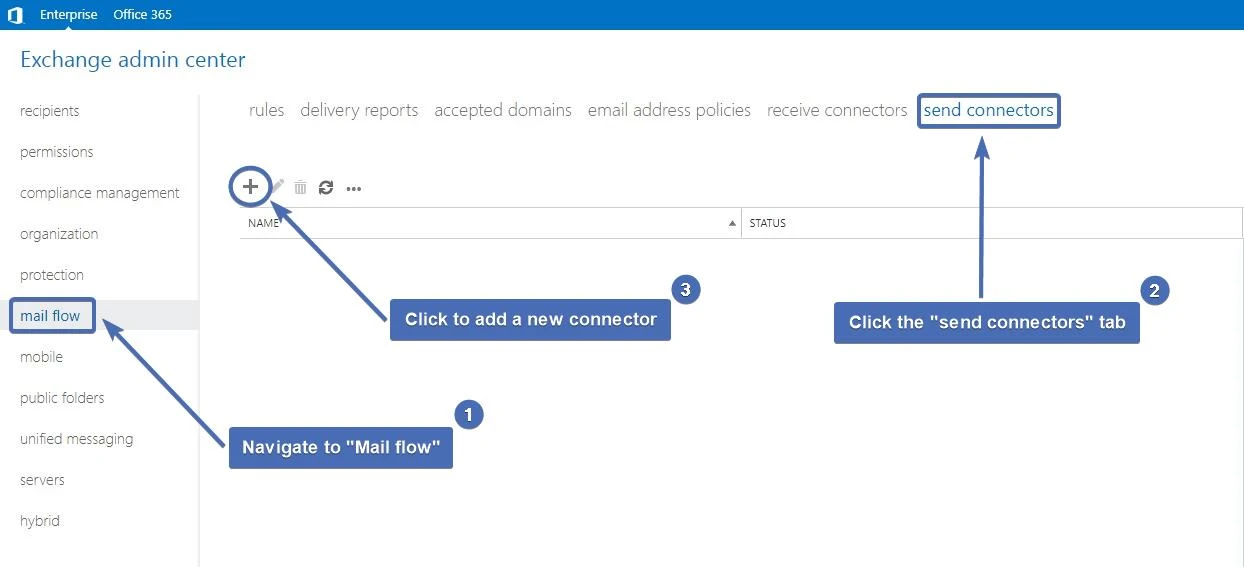This screenshot has height=567, width=1244.
Task: Click the STATUS column header
Action: (992, 223)
